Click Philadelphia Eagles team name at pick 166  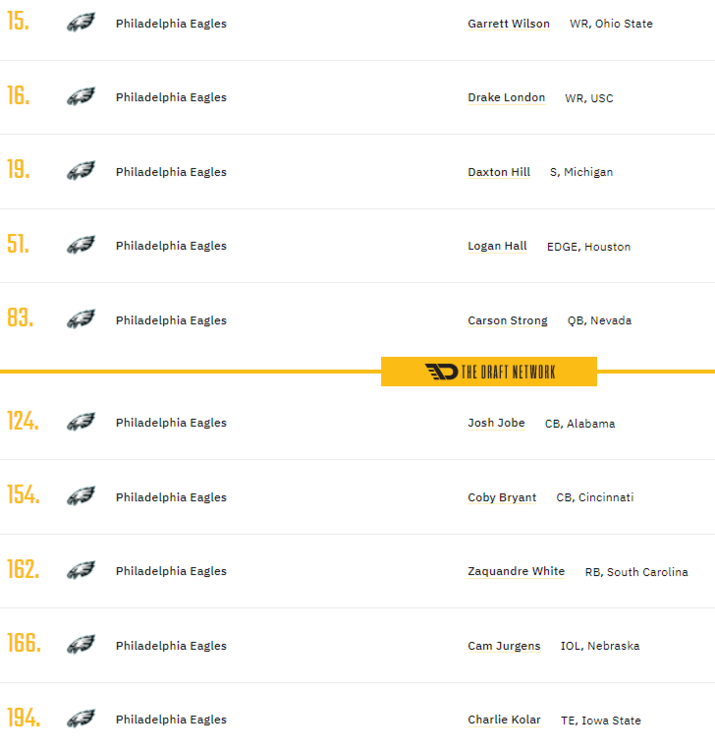tap(171, 646)
